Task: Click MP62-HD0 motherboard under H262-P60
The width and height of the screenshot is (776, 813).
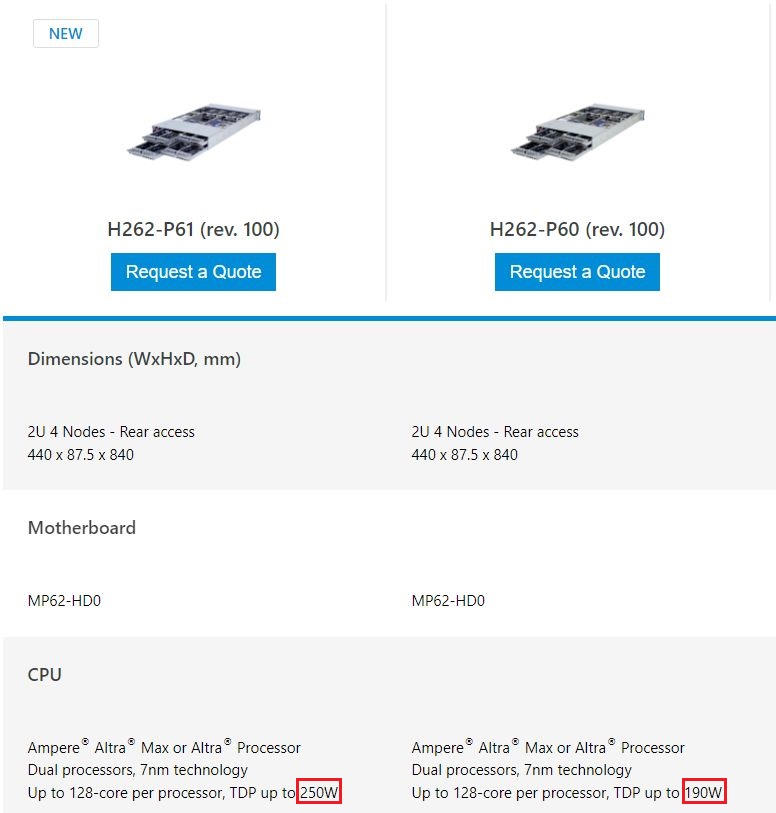Action: [x=448, y=601]
